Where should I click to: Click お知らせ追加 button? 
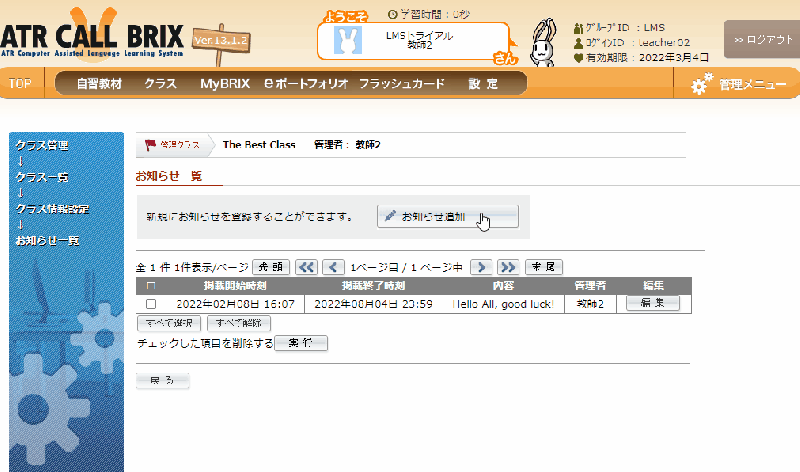point(448,216)
